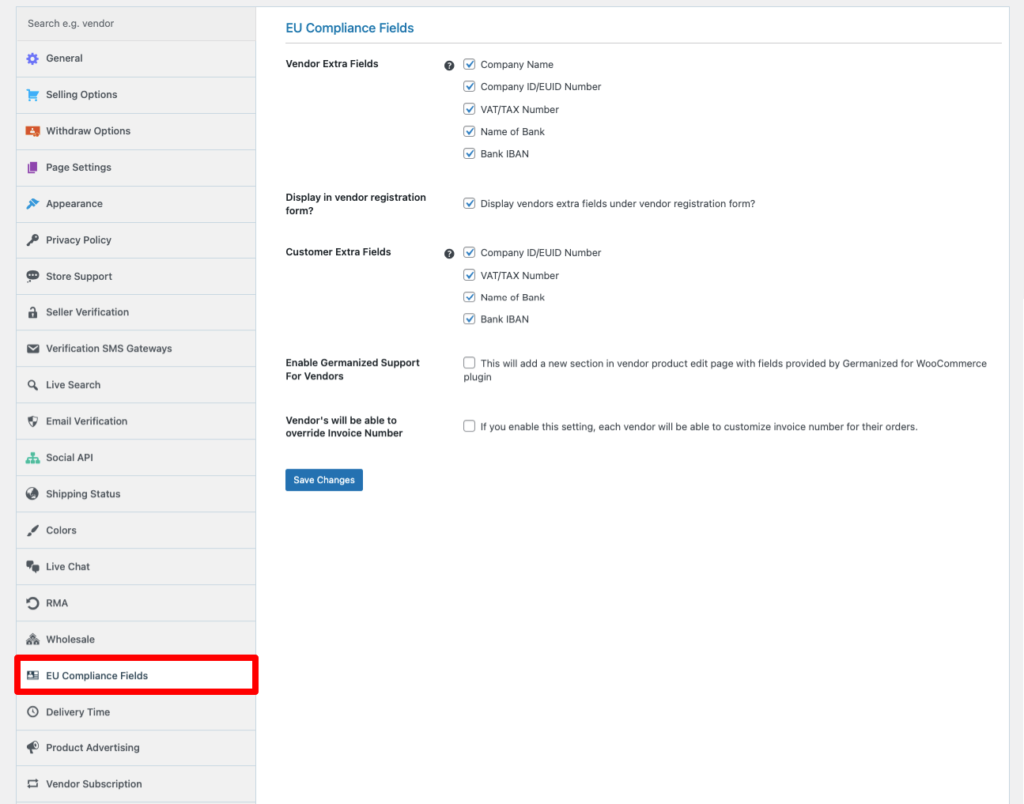The height and width of the screenshot is (804, 1024).
Task: Open the Selling Options section
Action: click(x=136, y=95)
